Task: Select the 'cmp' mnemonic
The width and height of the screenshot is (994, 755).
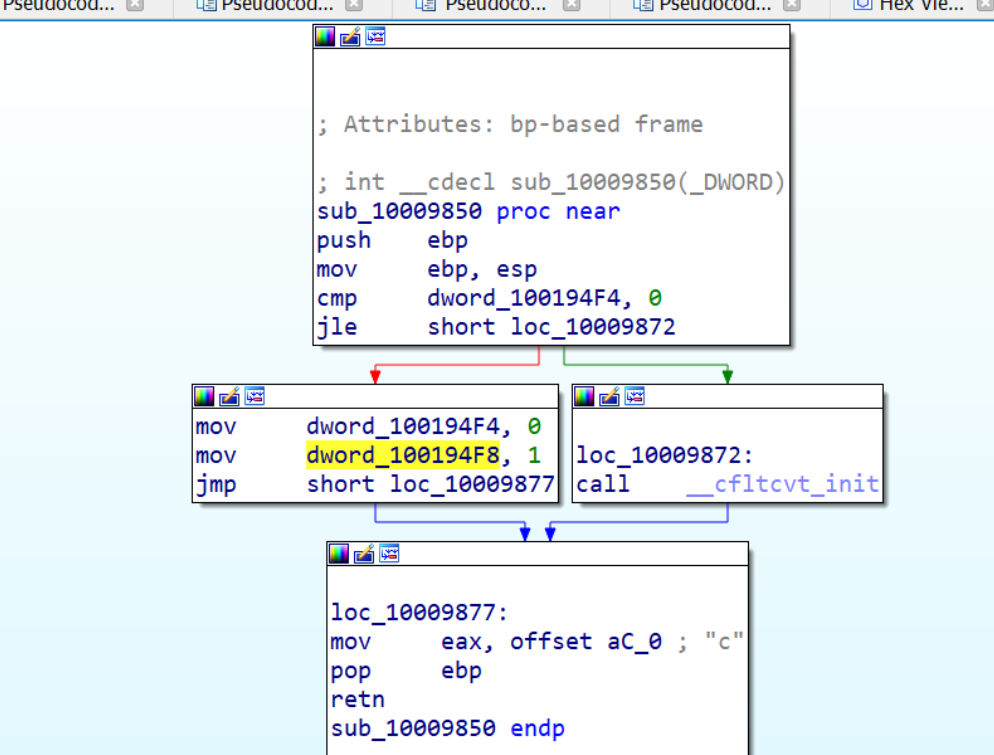Action: coord(337,298)
